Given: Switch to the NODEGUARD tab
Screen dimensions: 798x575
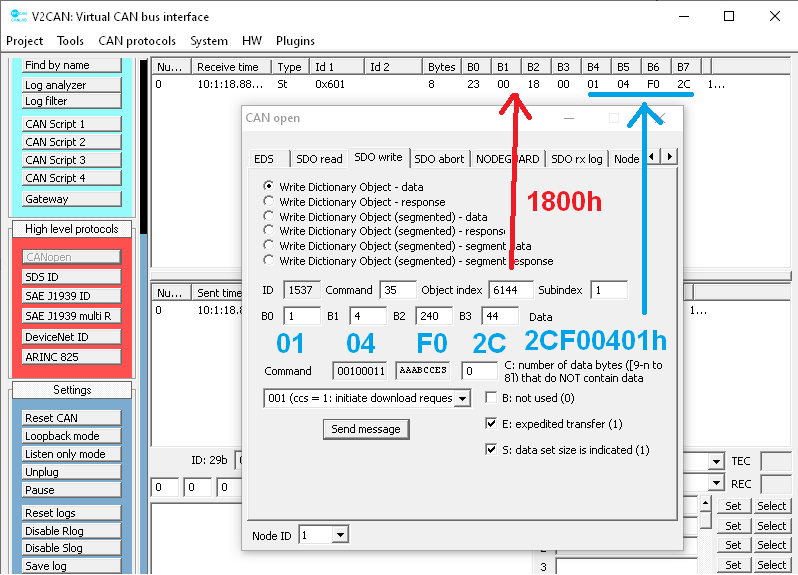Looking at the screenshot, I should pyautogui.click(x=508, y=159).
